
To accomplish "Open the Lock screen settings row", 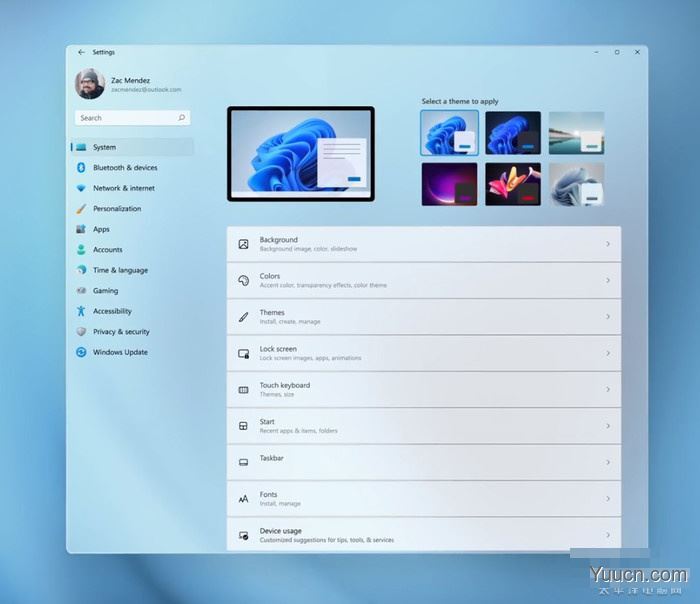I will [x=424, y=353].
